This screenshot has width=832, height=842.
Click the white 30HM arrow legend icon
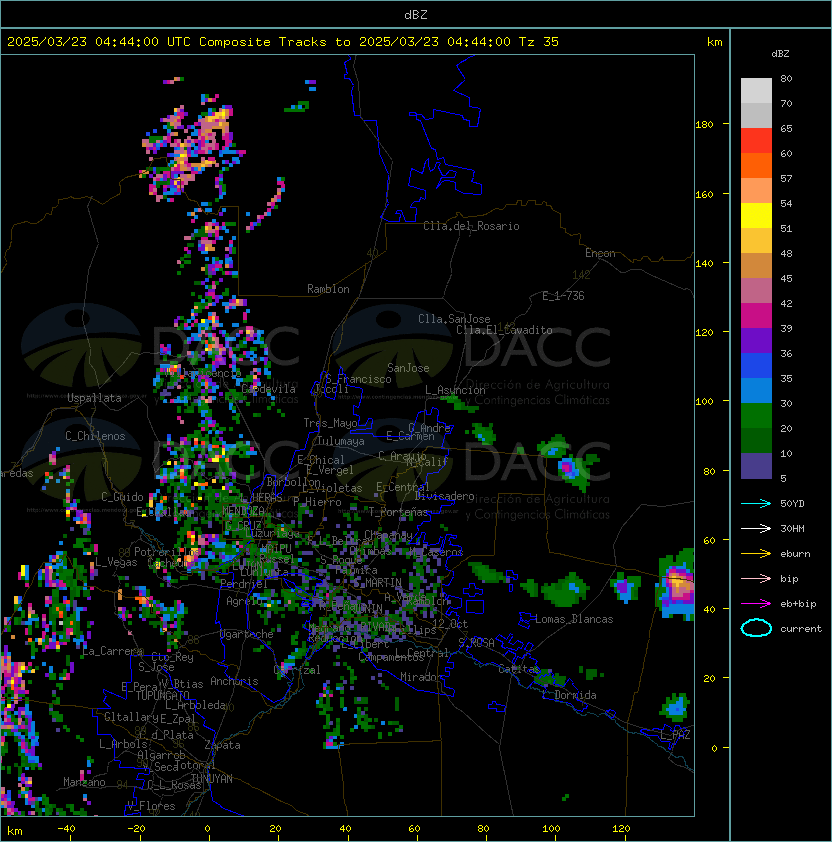click(x=756, y=528)
